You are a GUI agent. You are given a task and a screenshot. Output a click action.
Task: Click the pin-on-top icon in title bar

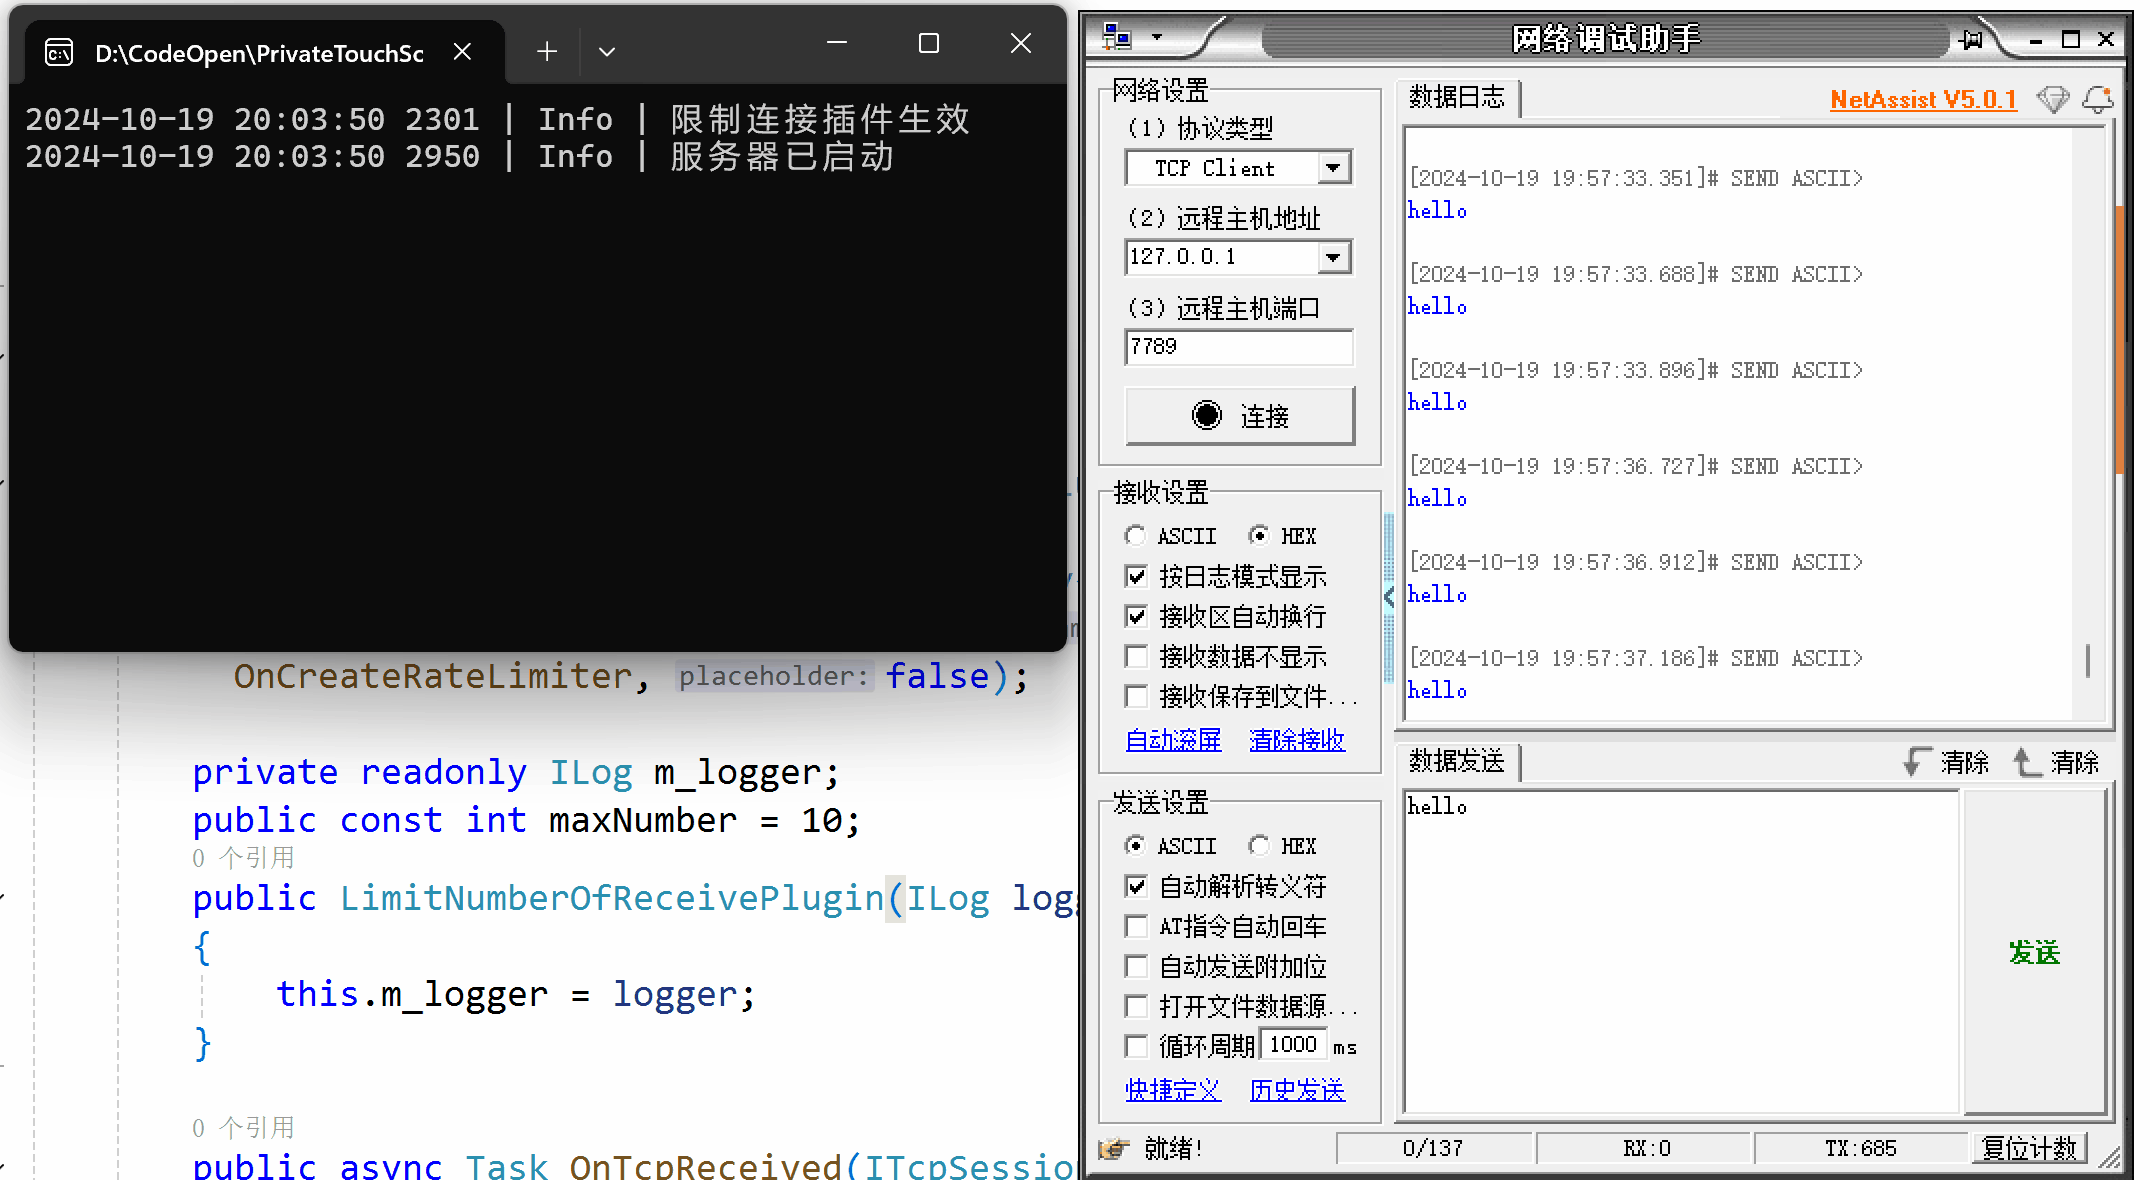tap(1972, 39)
